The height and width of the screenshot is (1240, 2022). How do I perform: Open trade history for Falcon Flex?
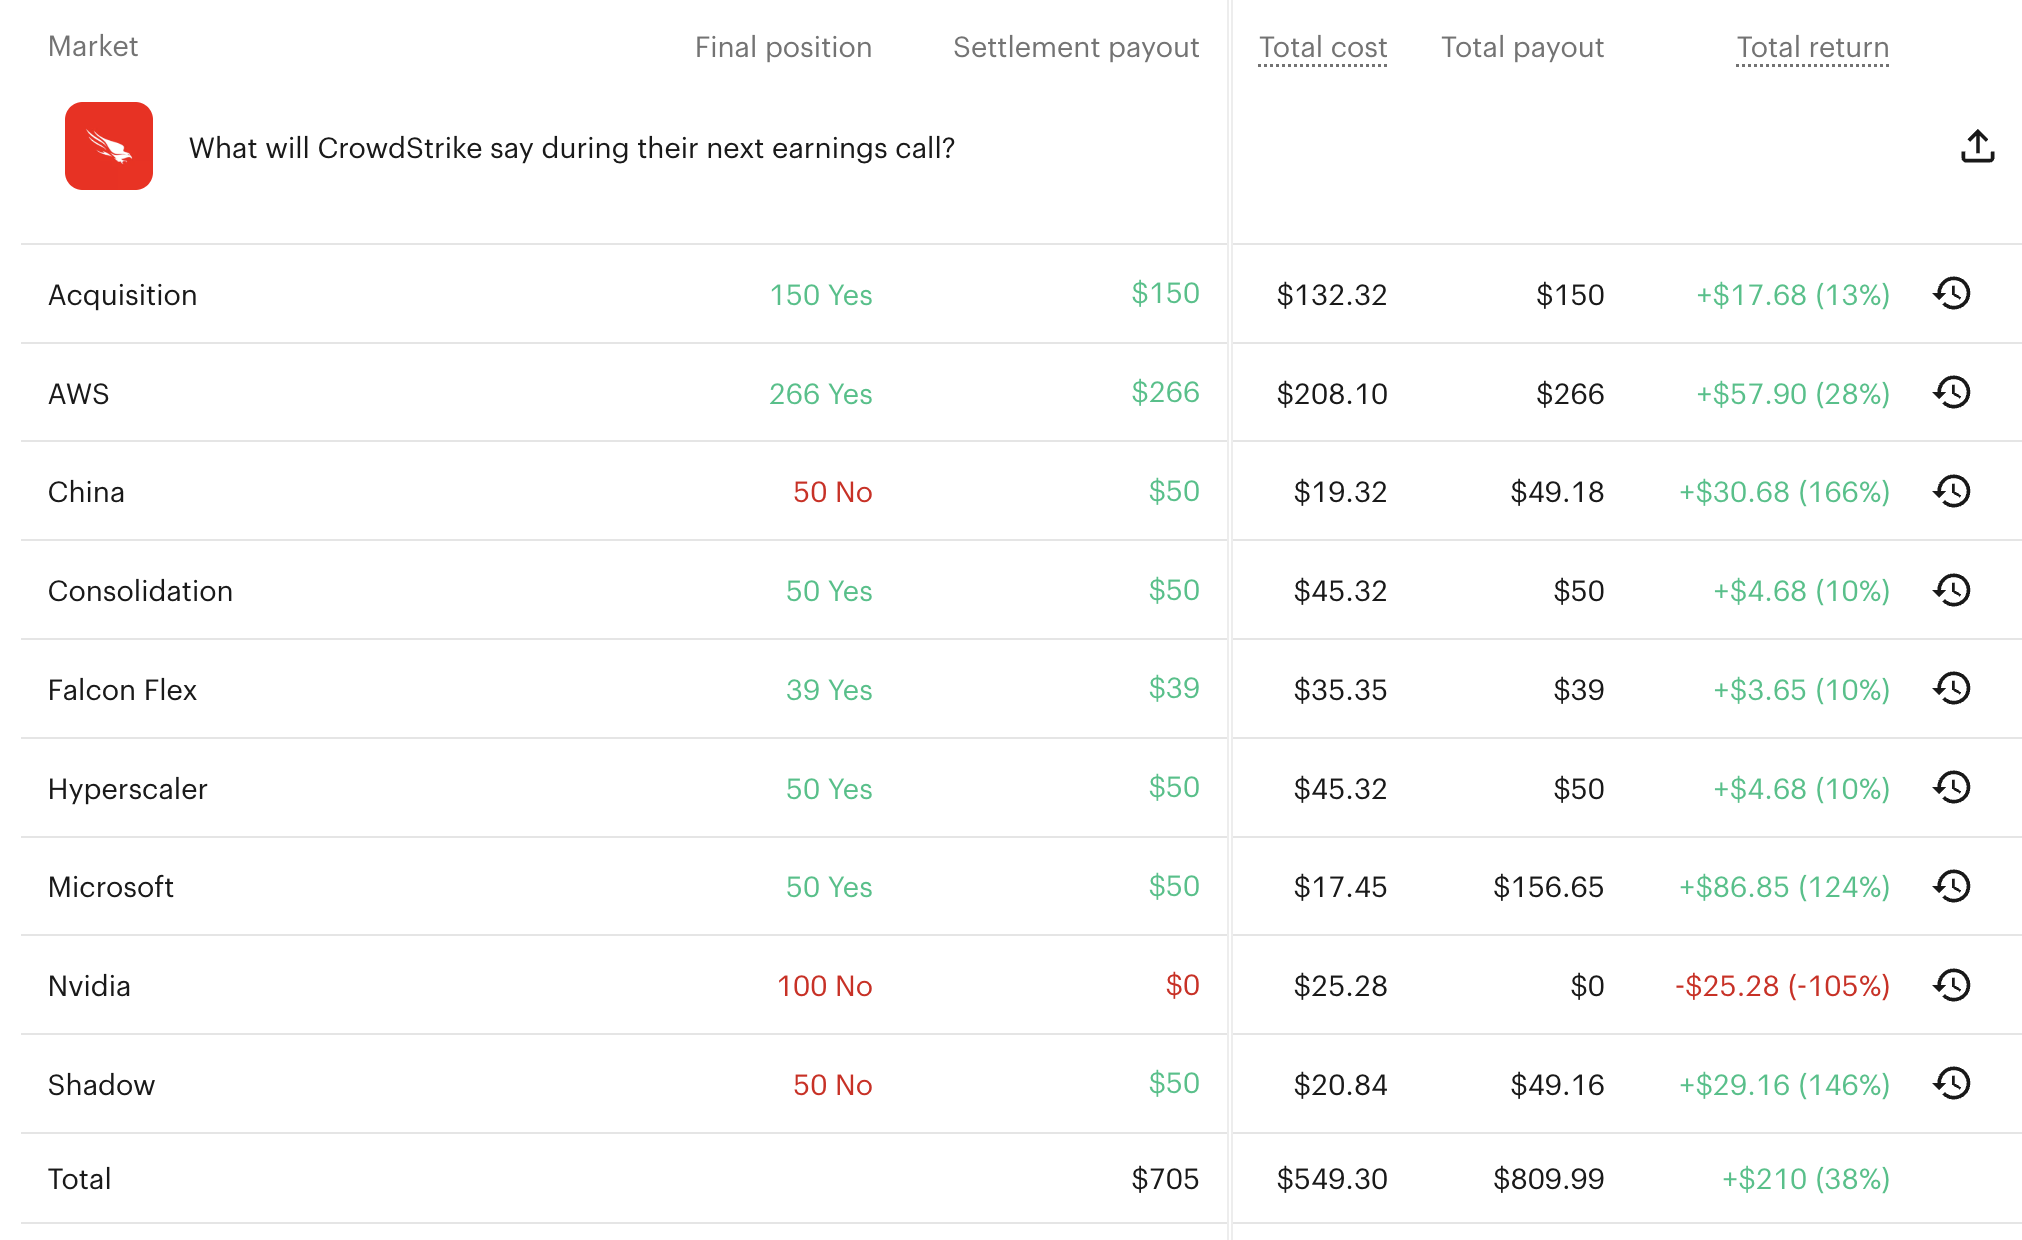tap(1951, 689)
